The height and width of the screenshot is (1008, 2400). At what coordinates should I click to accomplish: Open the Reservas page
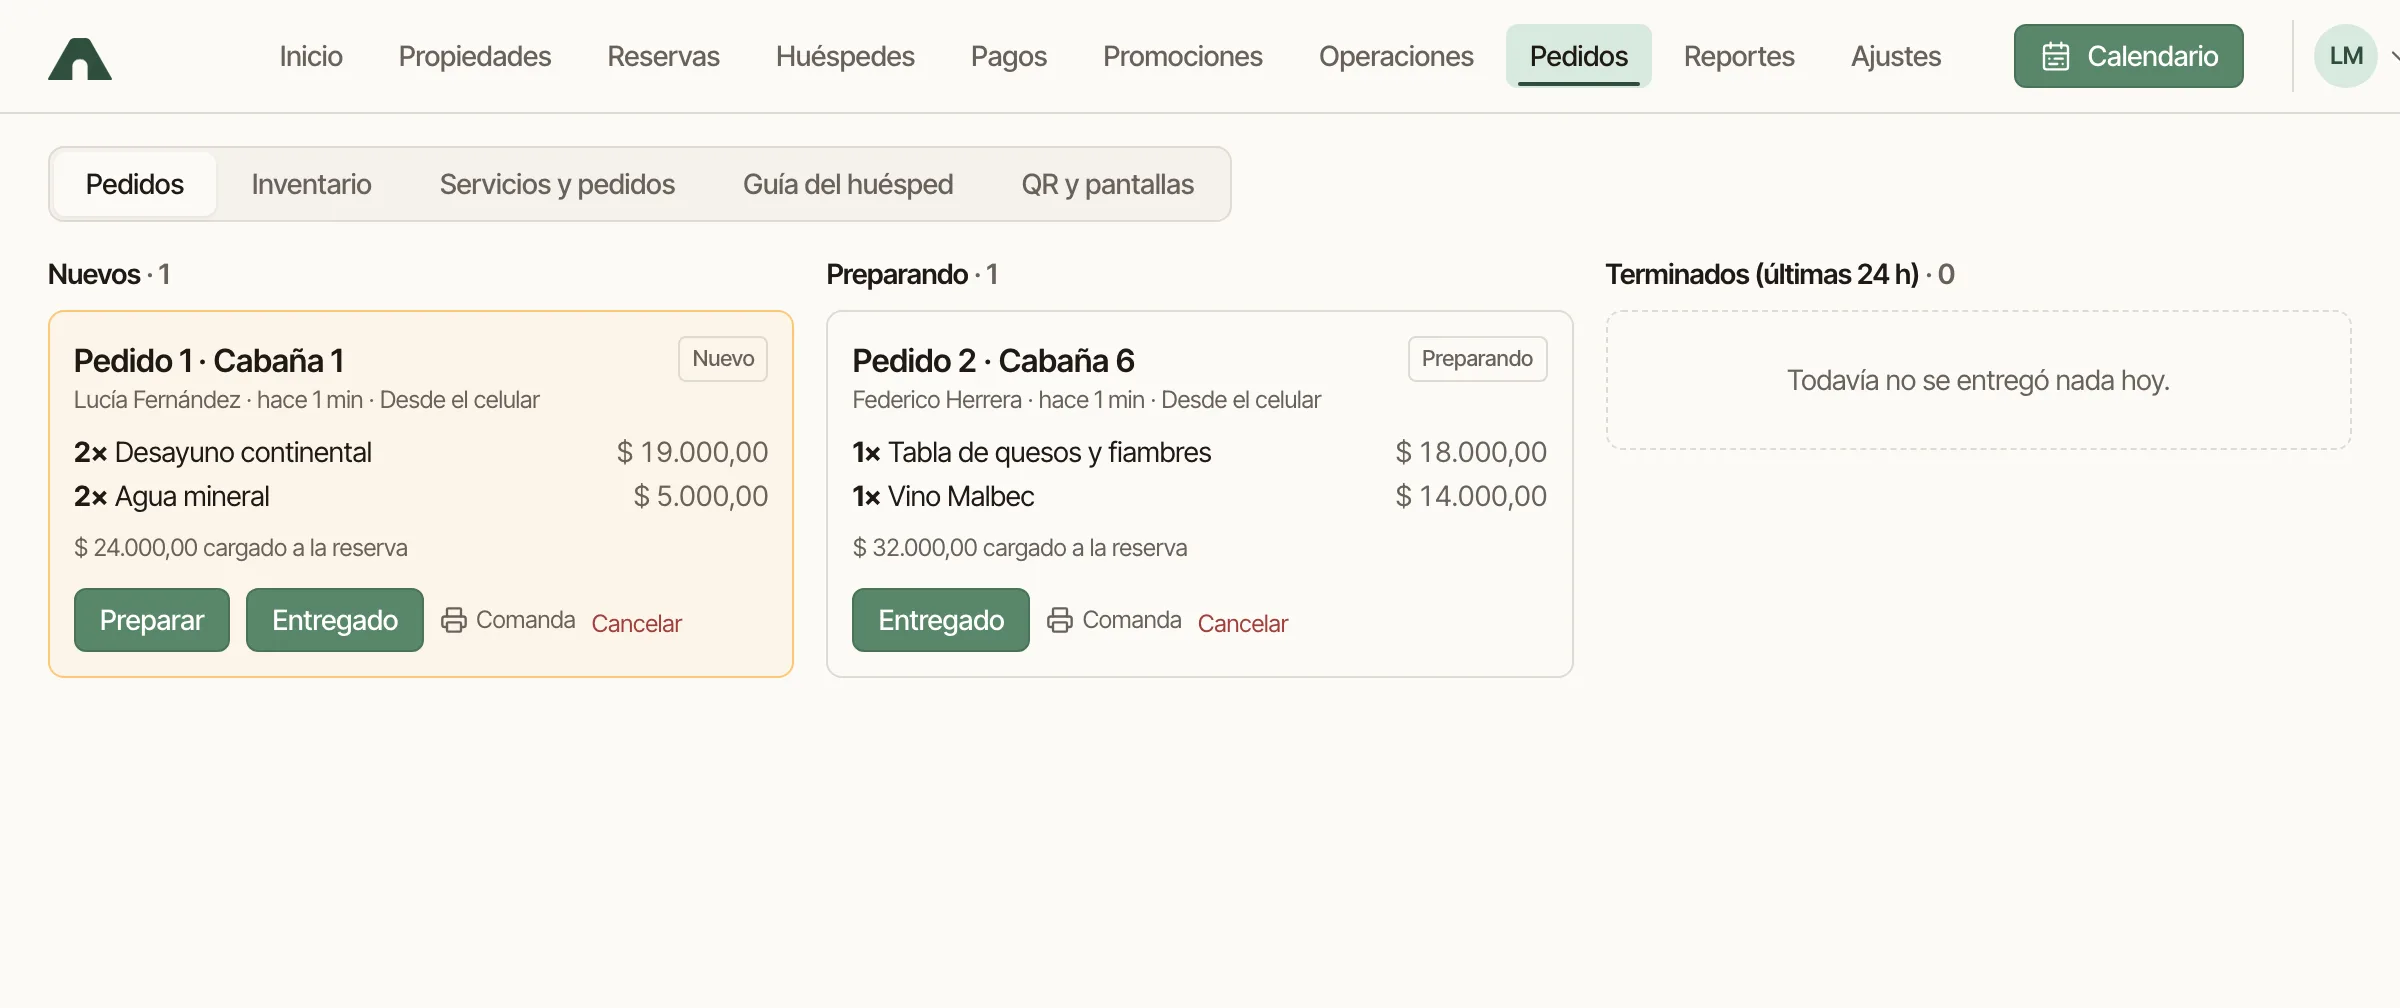click(663, 56)
